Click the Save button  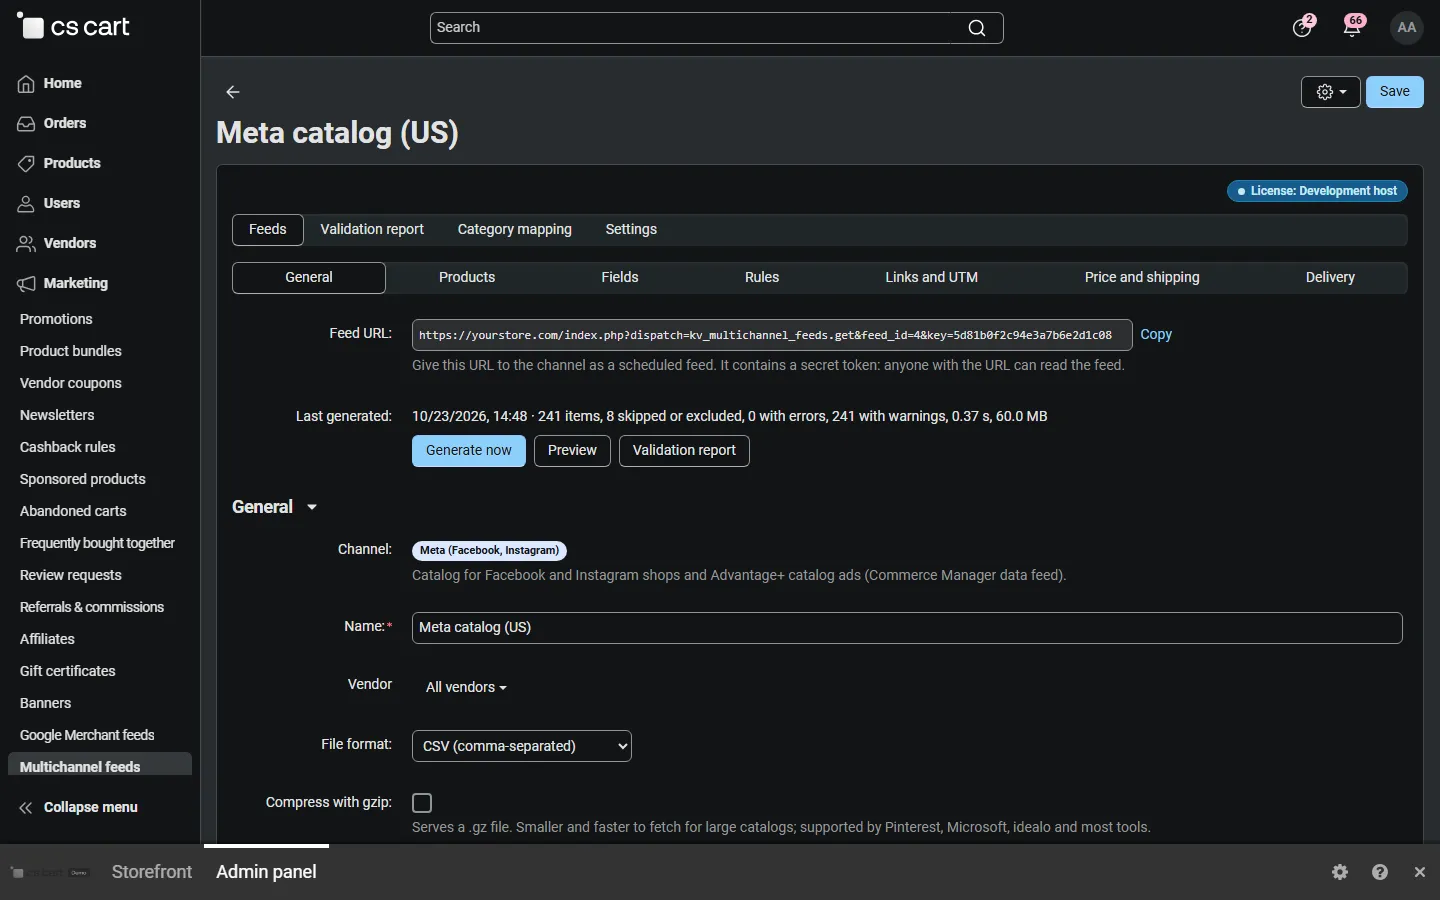click(1395, 92)
